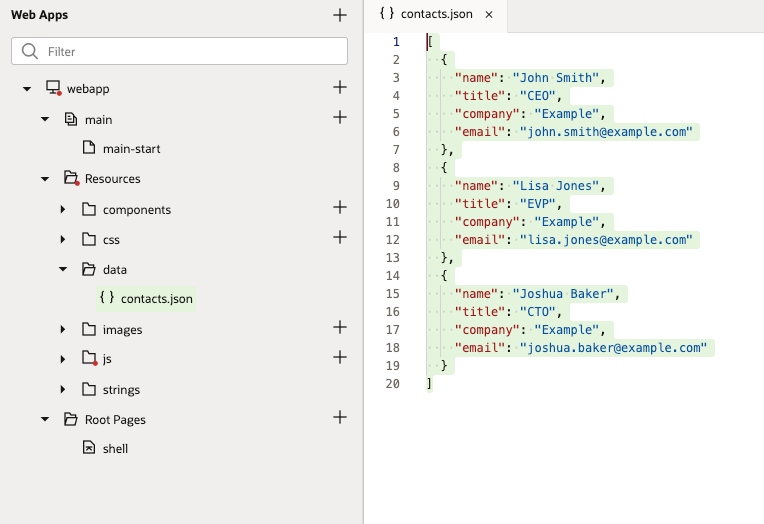The height and width of the screenshot is (524, 764).
Task: Select the Root Pages label
Action: [115, 420]
